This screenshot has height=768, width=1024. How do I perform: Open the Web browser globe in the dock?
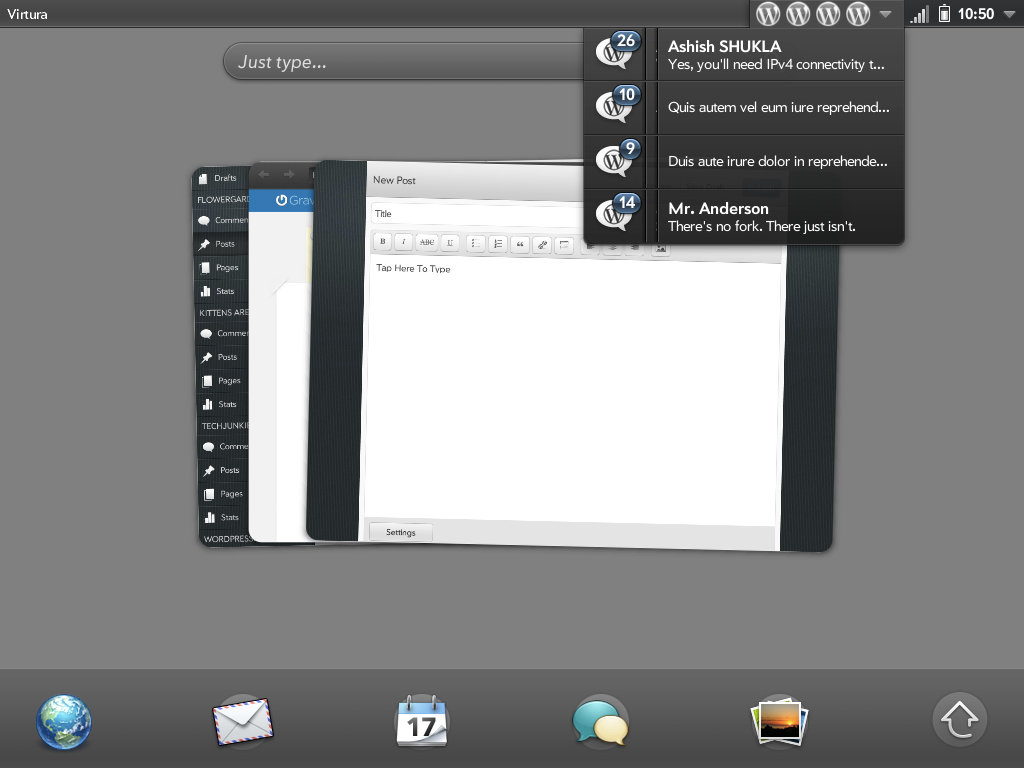(63, 722)
